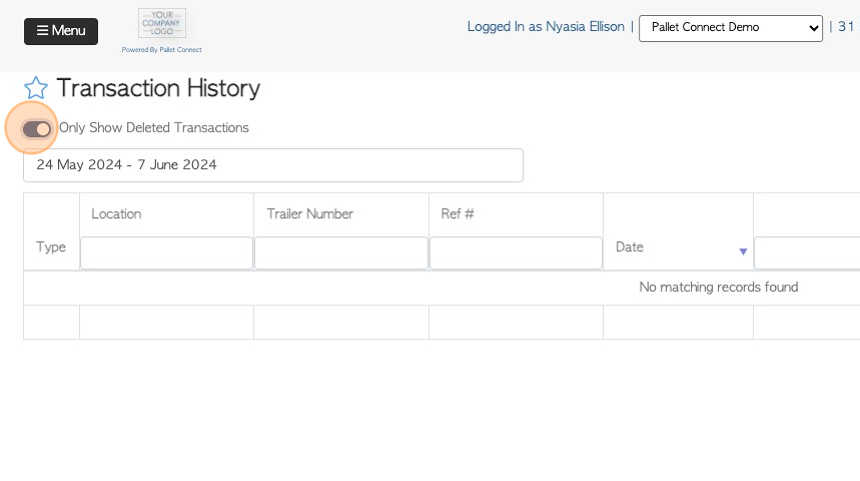Image resolution: width=860 pixels, height=481 pixels.
Task: Click the Trailer Number filter input box
Action: (x=341, y=253)
